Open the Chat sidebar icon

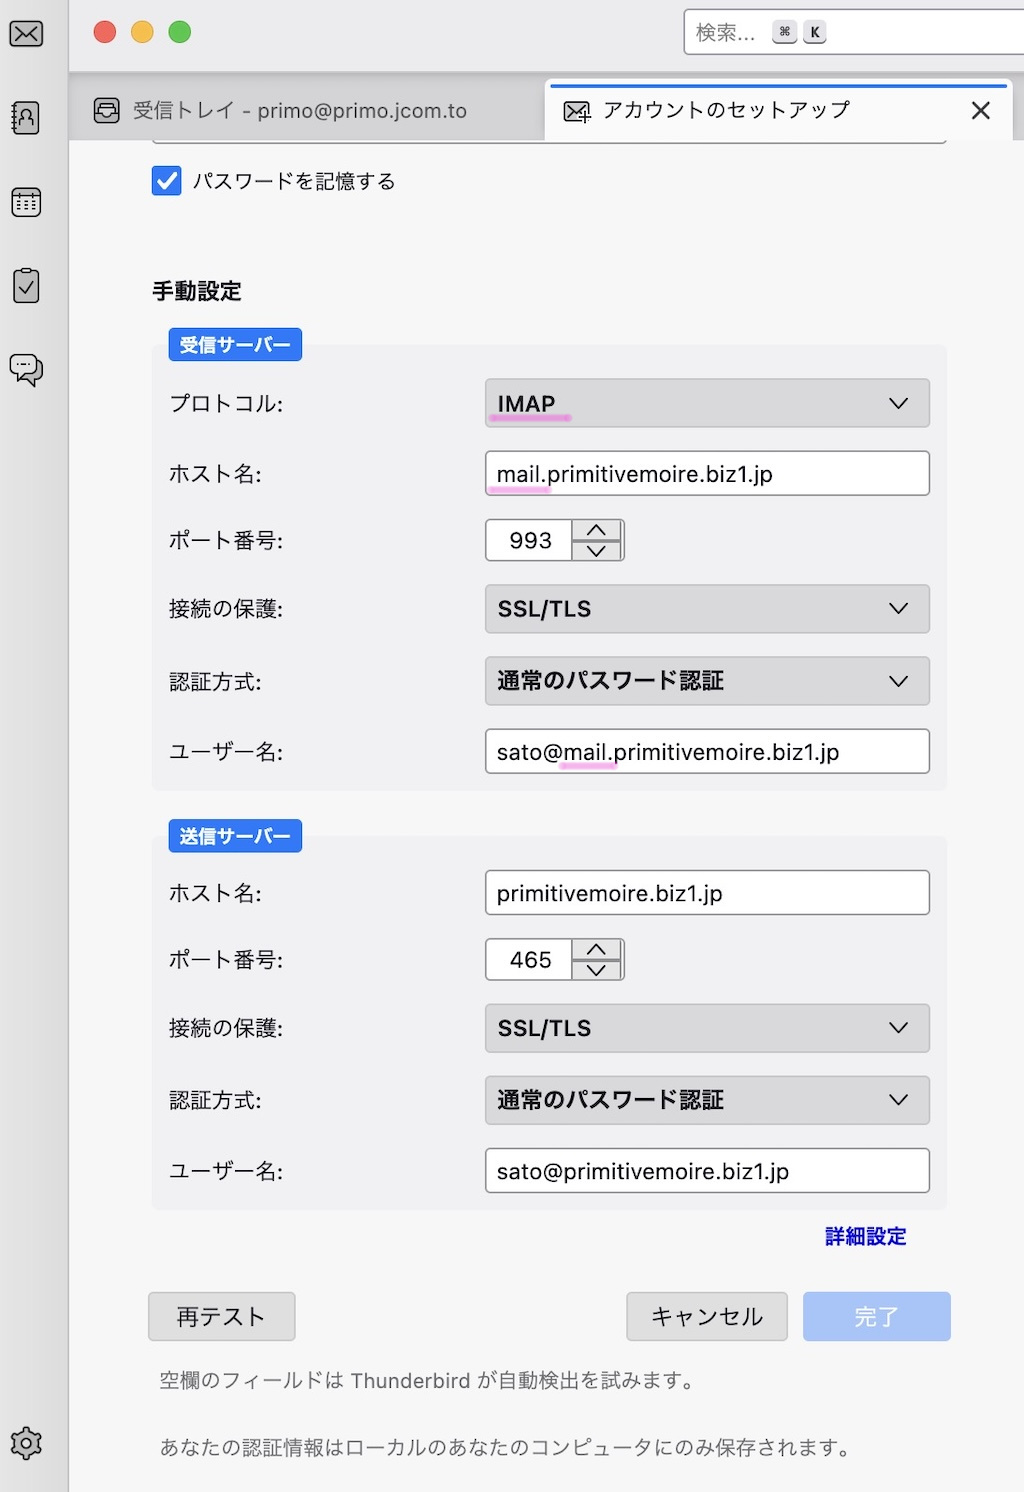click(x=26, y=369)
